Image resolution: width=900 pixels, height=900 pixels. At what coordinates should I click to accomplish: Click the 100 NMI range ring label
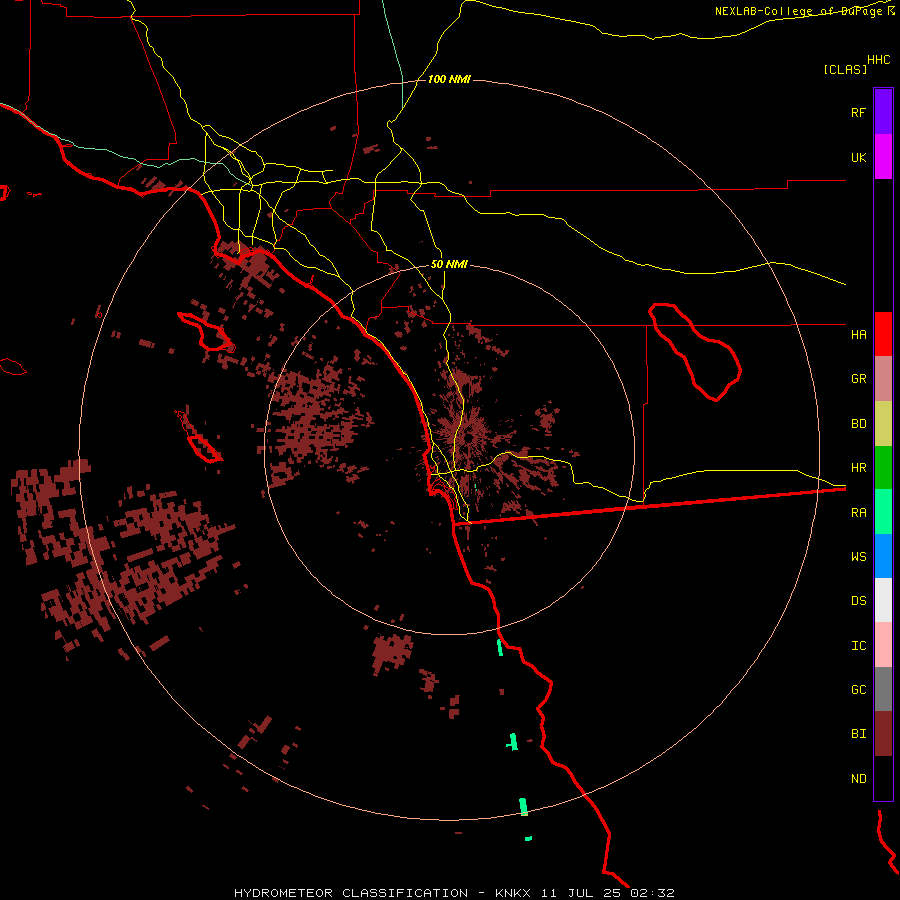pos(449,79)
